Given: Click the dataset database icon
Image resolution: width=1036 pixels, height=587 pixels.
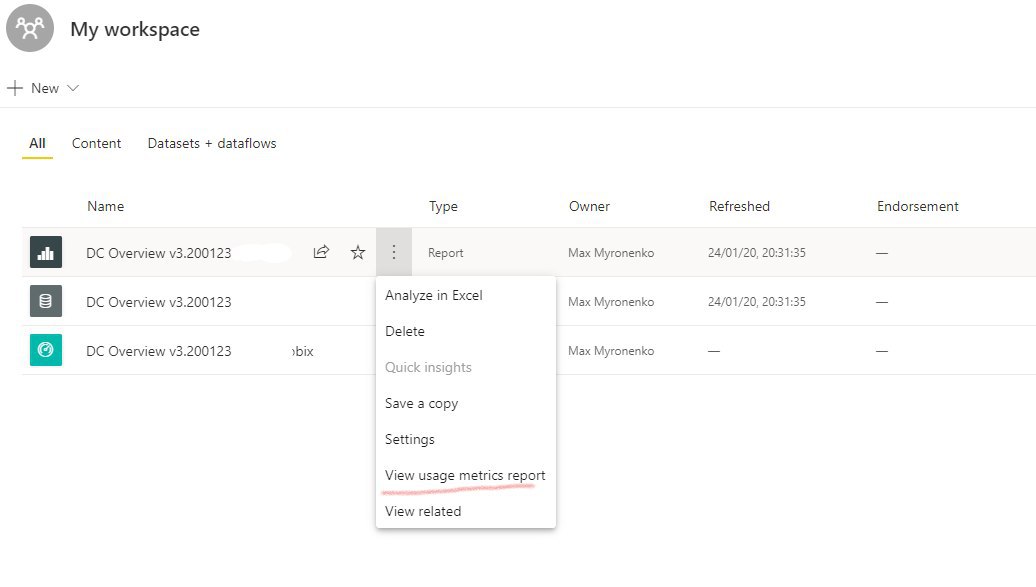Looking at the screenshot, I should (46, 301).
